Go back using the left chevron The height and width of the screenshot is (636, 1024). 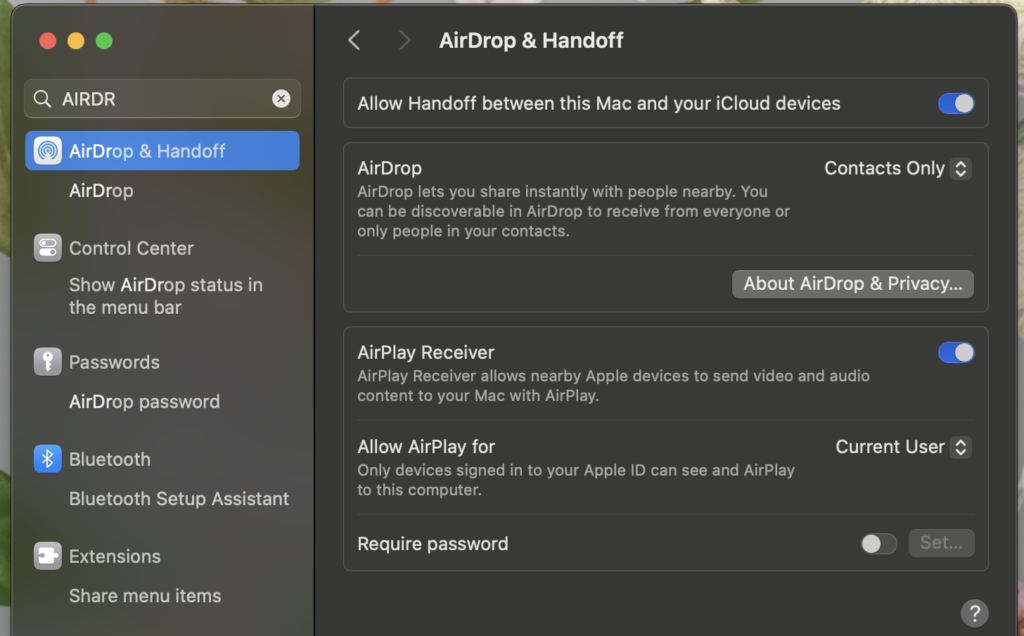354,40
